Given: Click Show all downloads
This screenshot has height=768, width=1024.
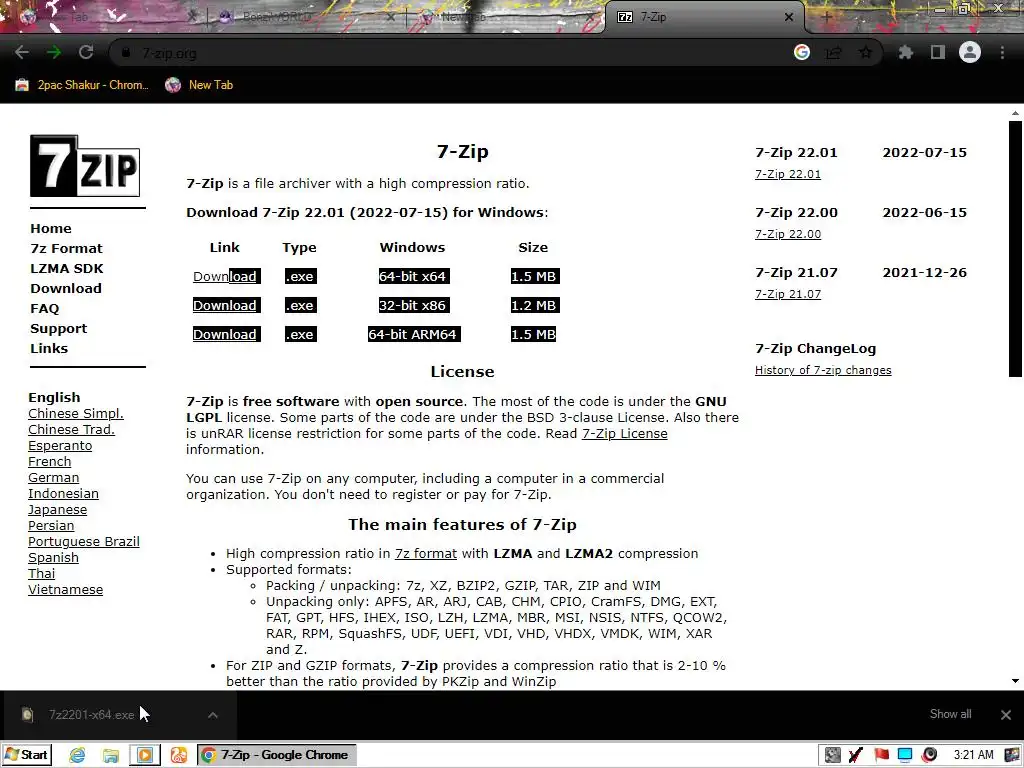Looking at the screenshot, I should [x=950, y=714].
